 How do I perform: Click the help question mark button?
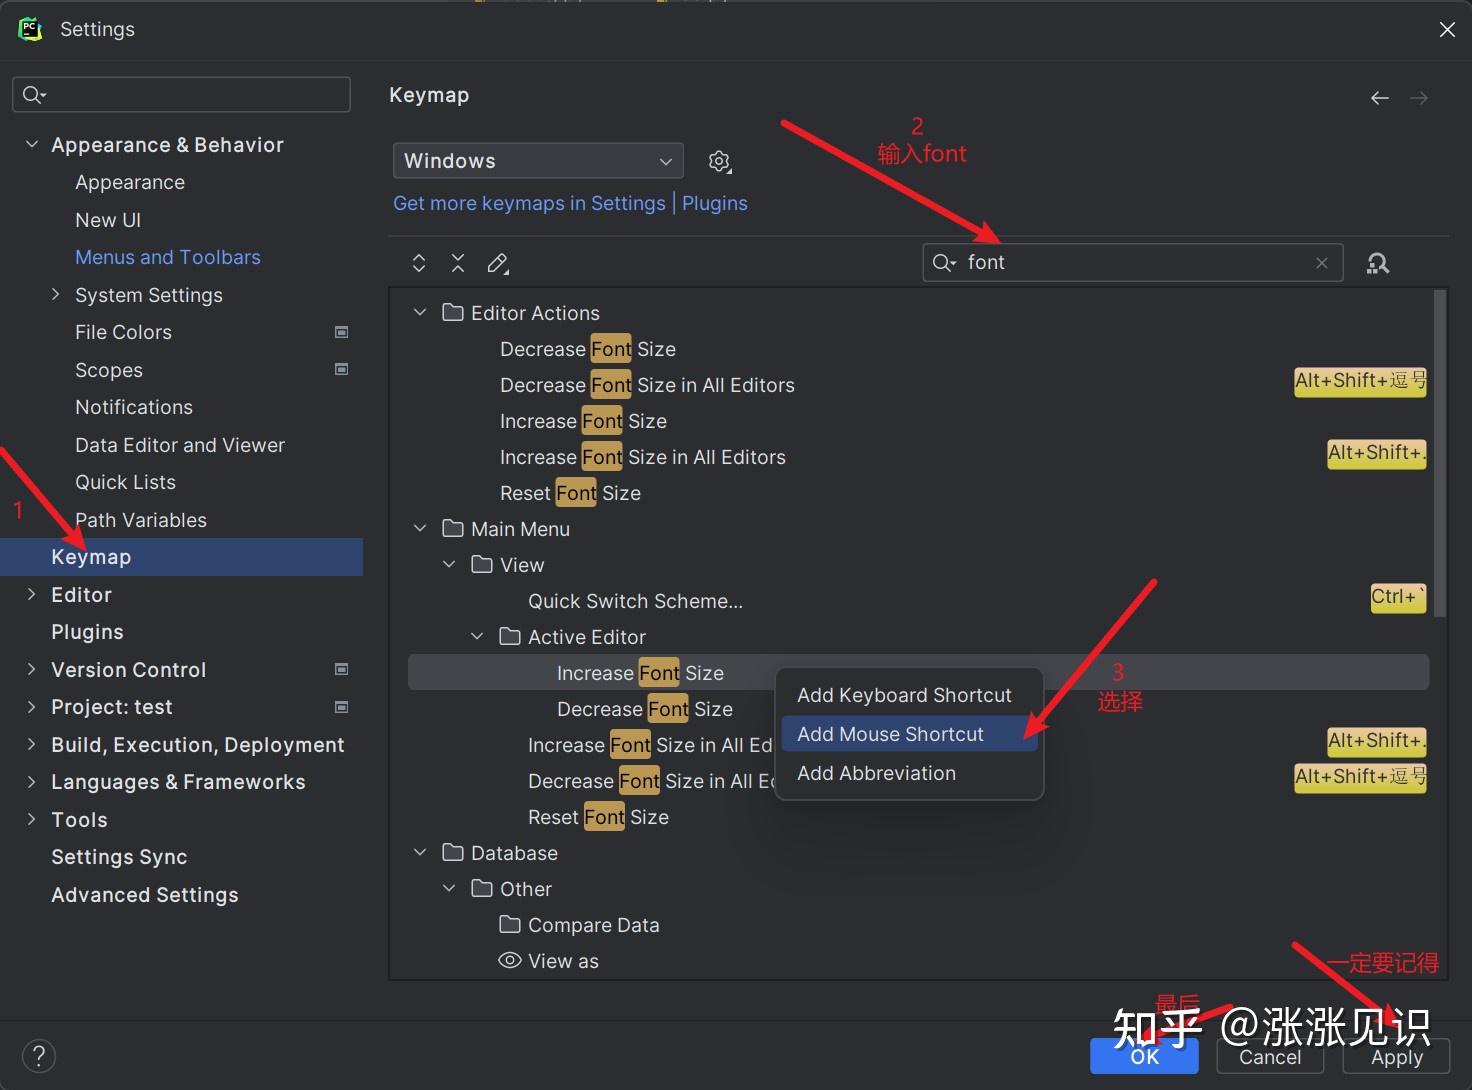tap(38, 1055)
